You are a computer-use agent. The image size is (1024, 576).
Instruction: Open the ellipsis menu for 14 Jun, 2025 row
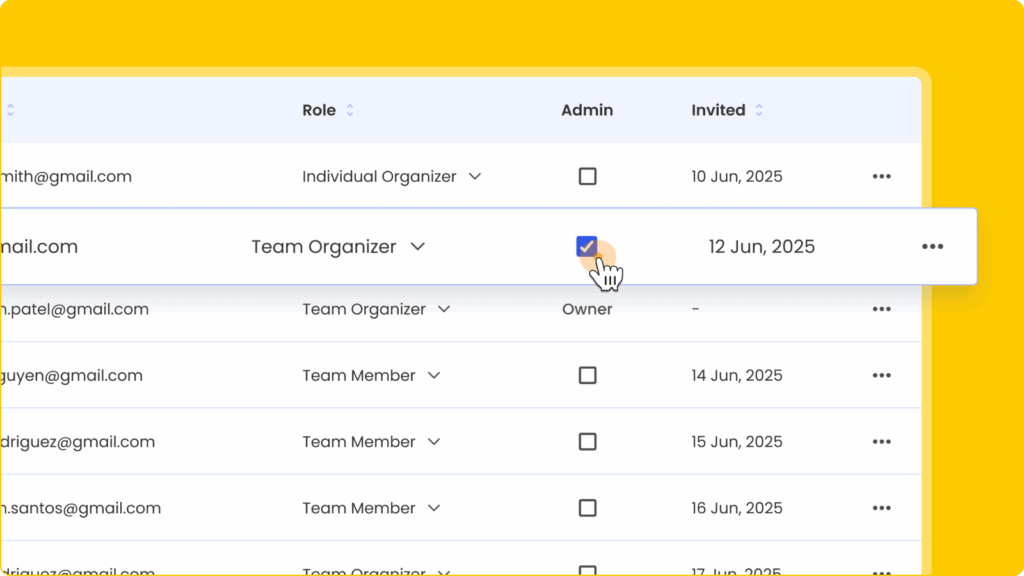[881, 376]
